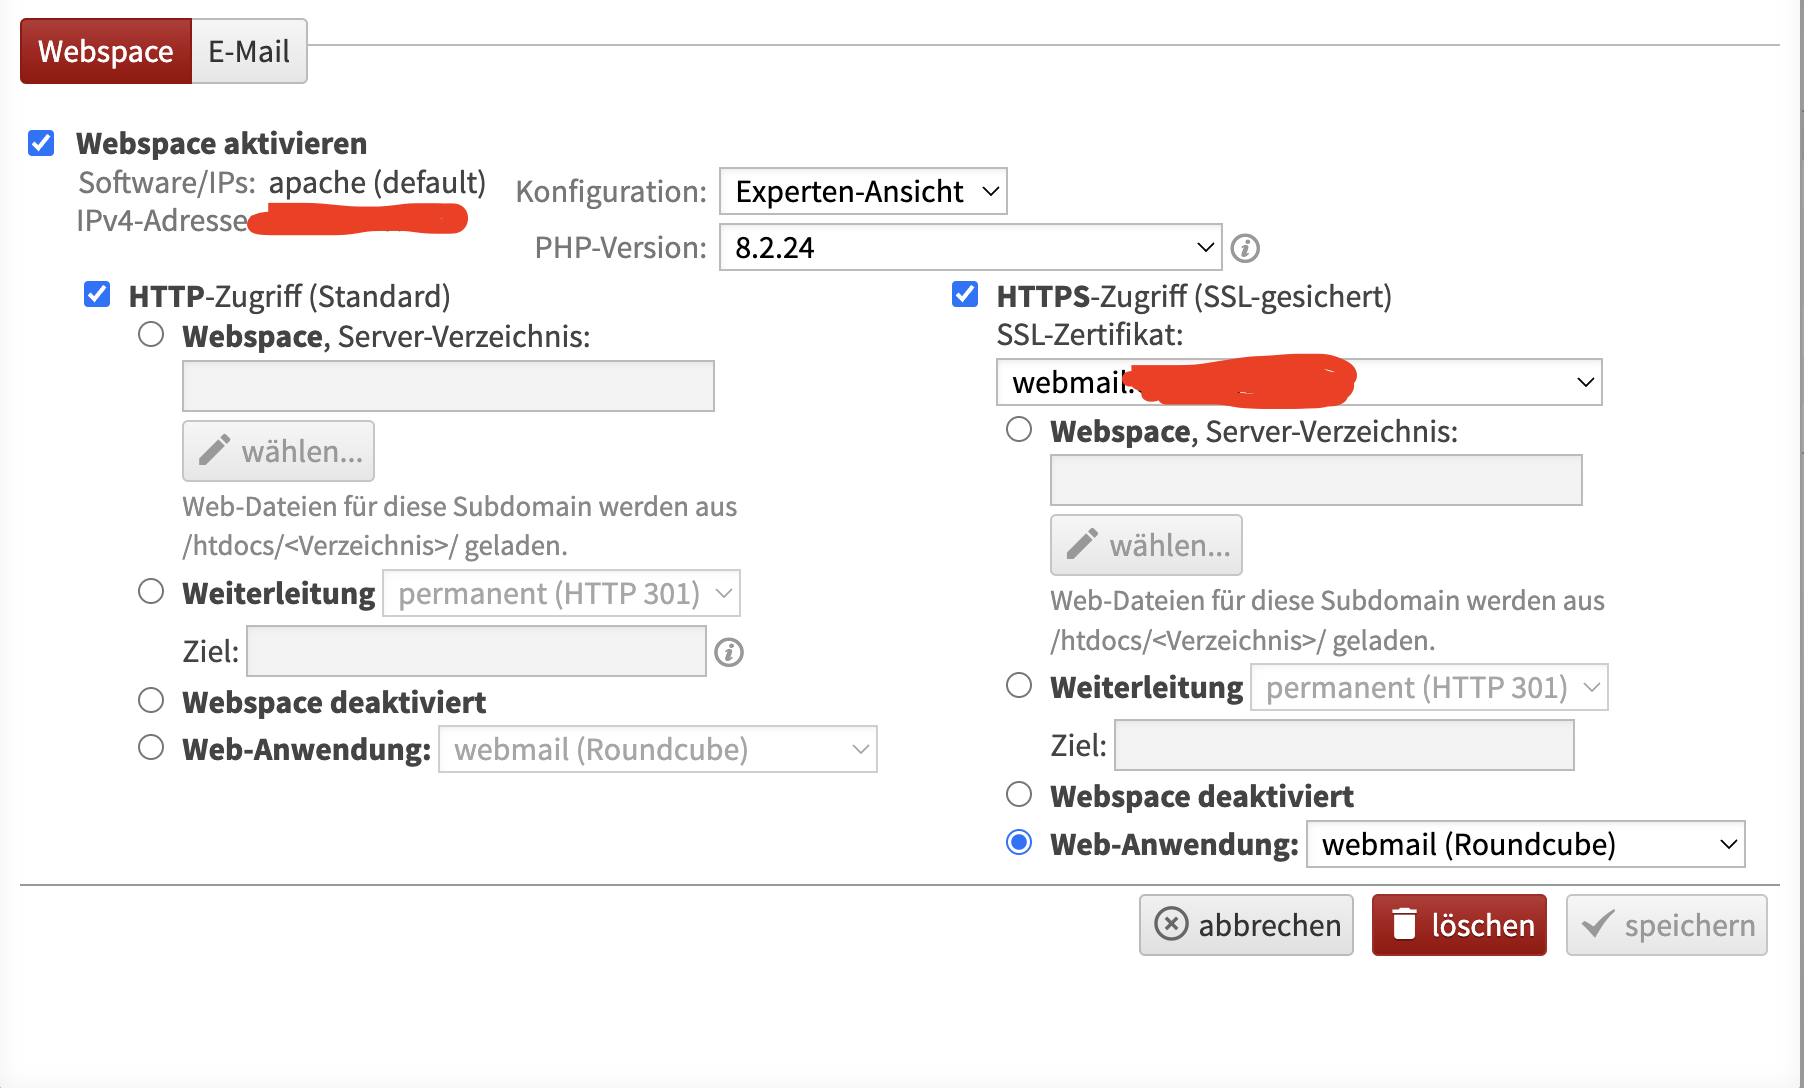Open the Konfiguration Experten-Ansicht dropdown

863,191
